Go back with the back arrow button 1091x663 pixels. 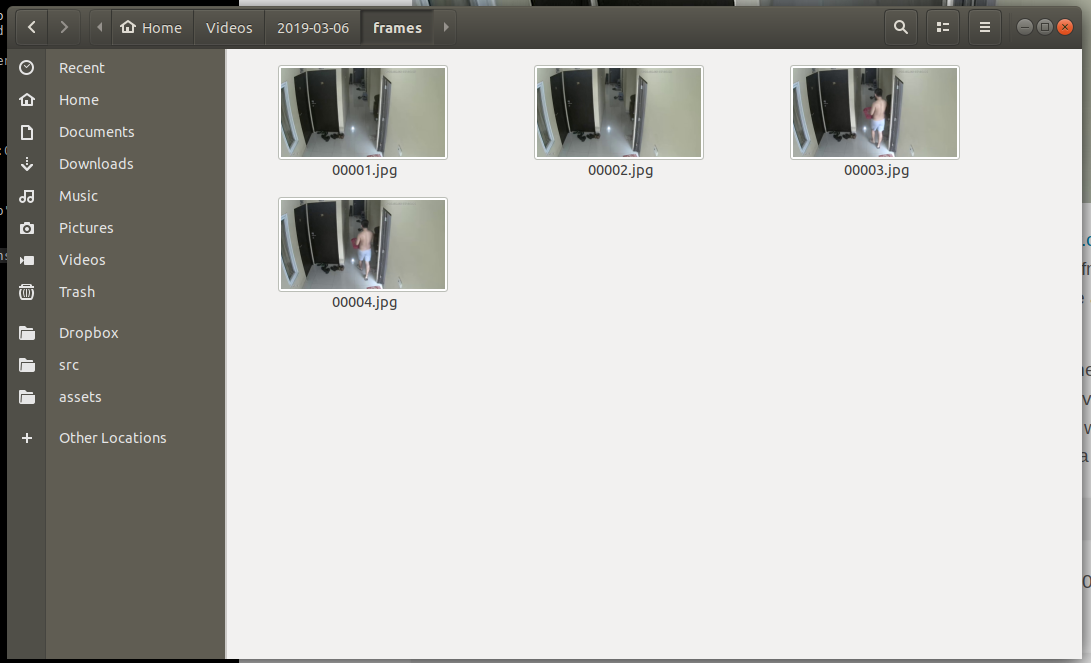(x=31, y=28)
